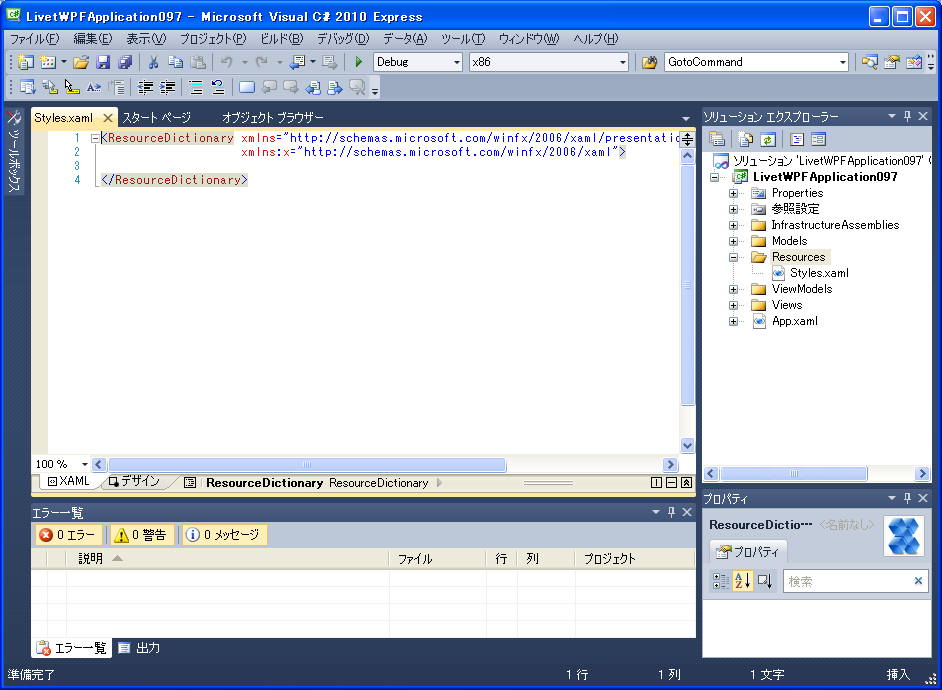Toggle alphabetical sort in the Properties panel
Viewport: 942px width, 690px height.
pos(743,581)
